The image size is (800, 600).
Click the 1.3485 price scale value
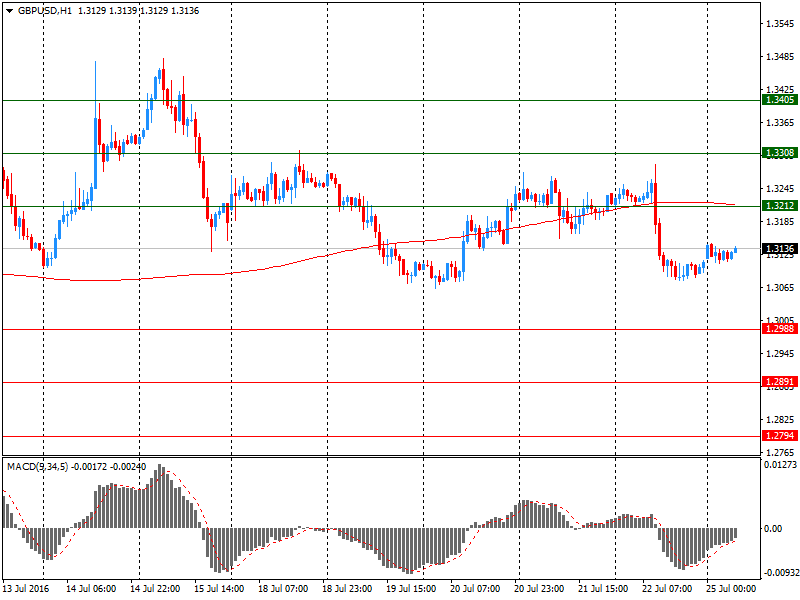(780, 57)
